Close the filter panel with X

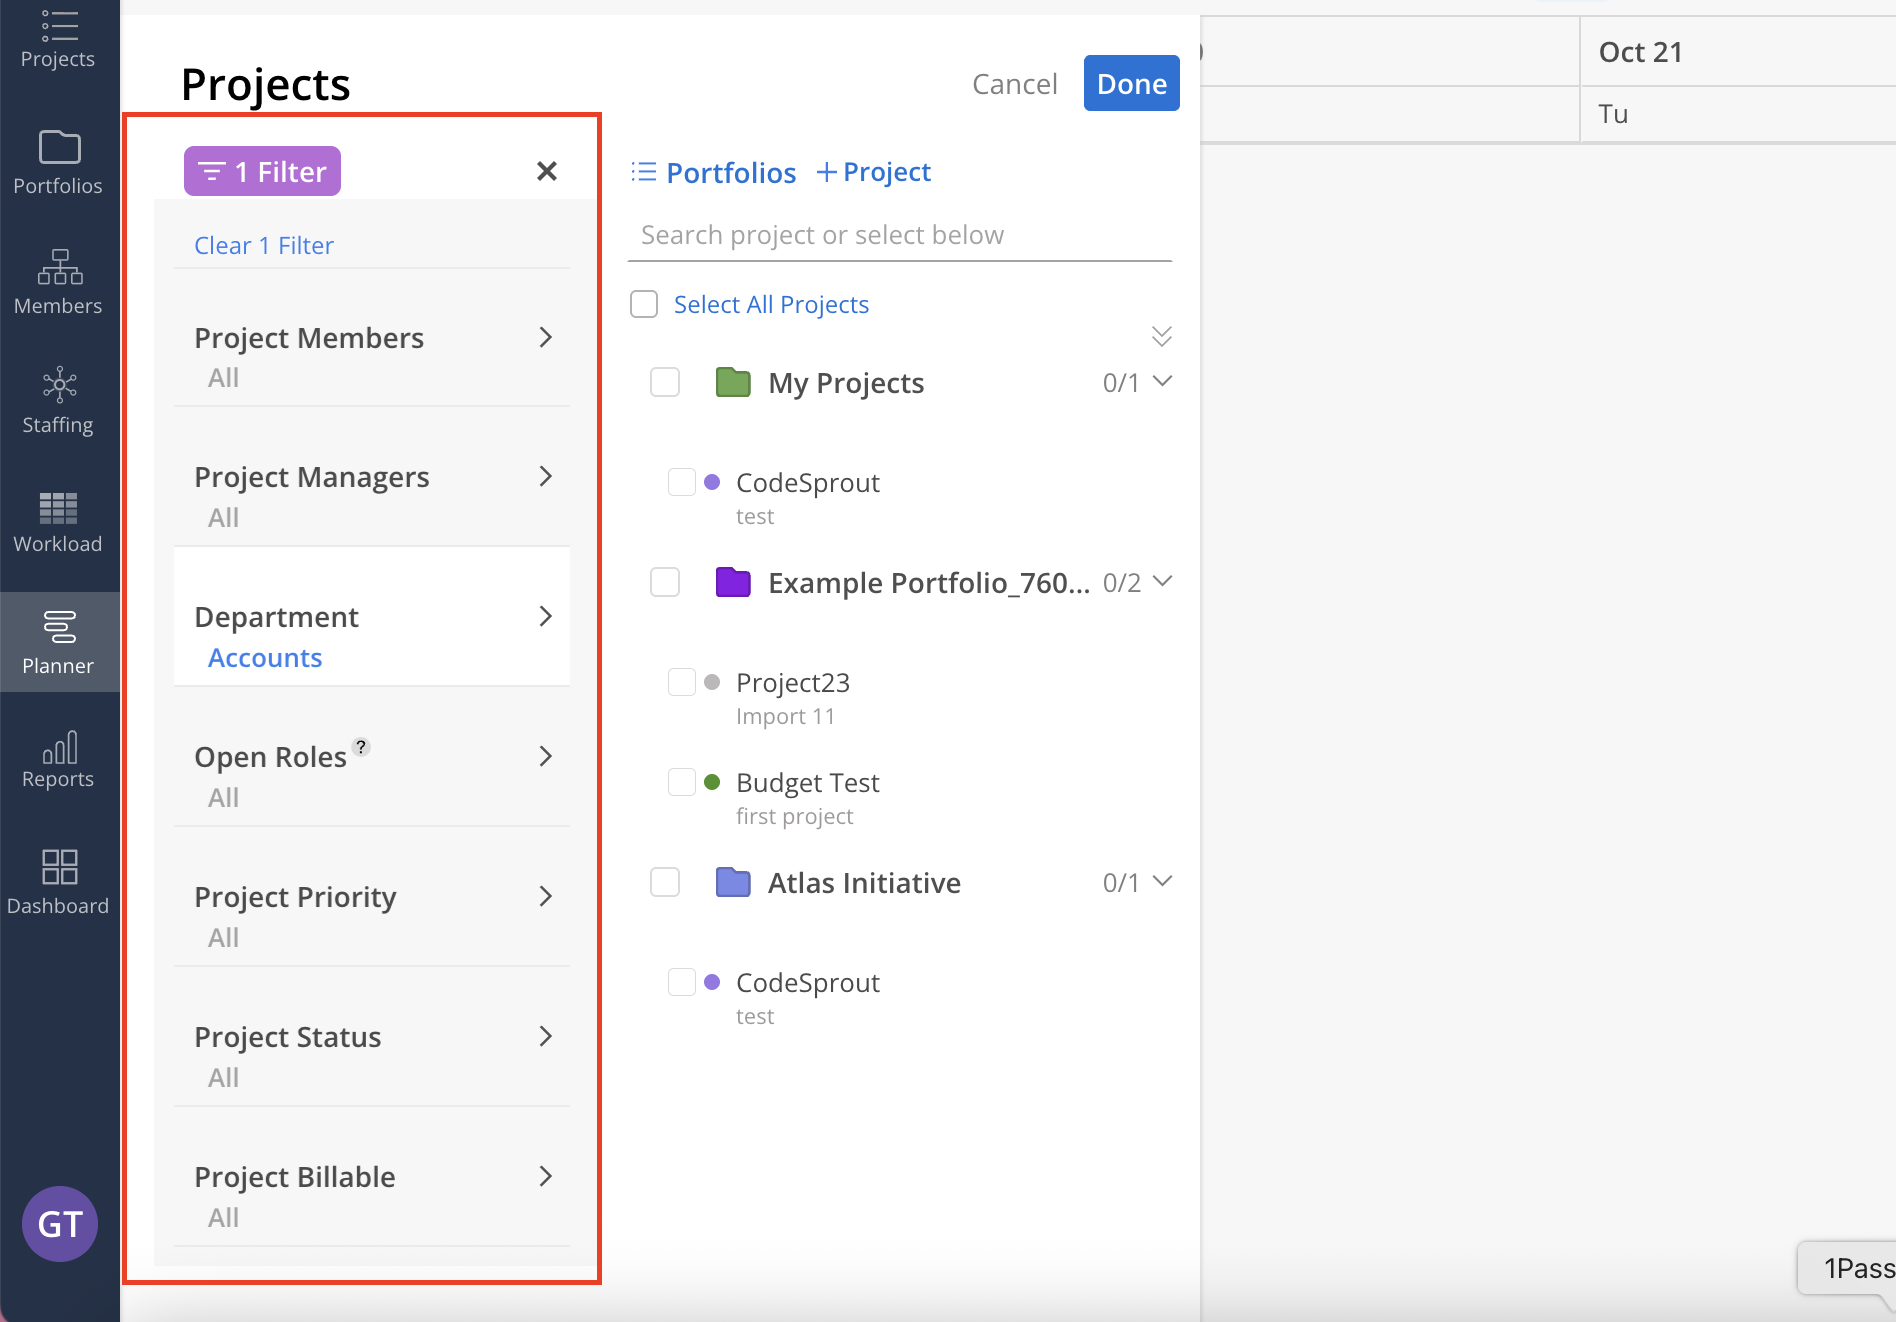tap(547, 171)
